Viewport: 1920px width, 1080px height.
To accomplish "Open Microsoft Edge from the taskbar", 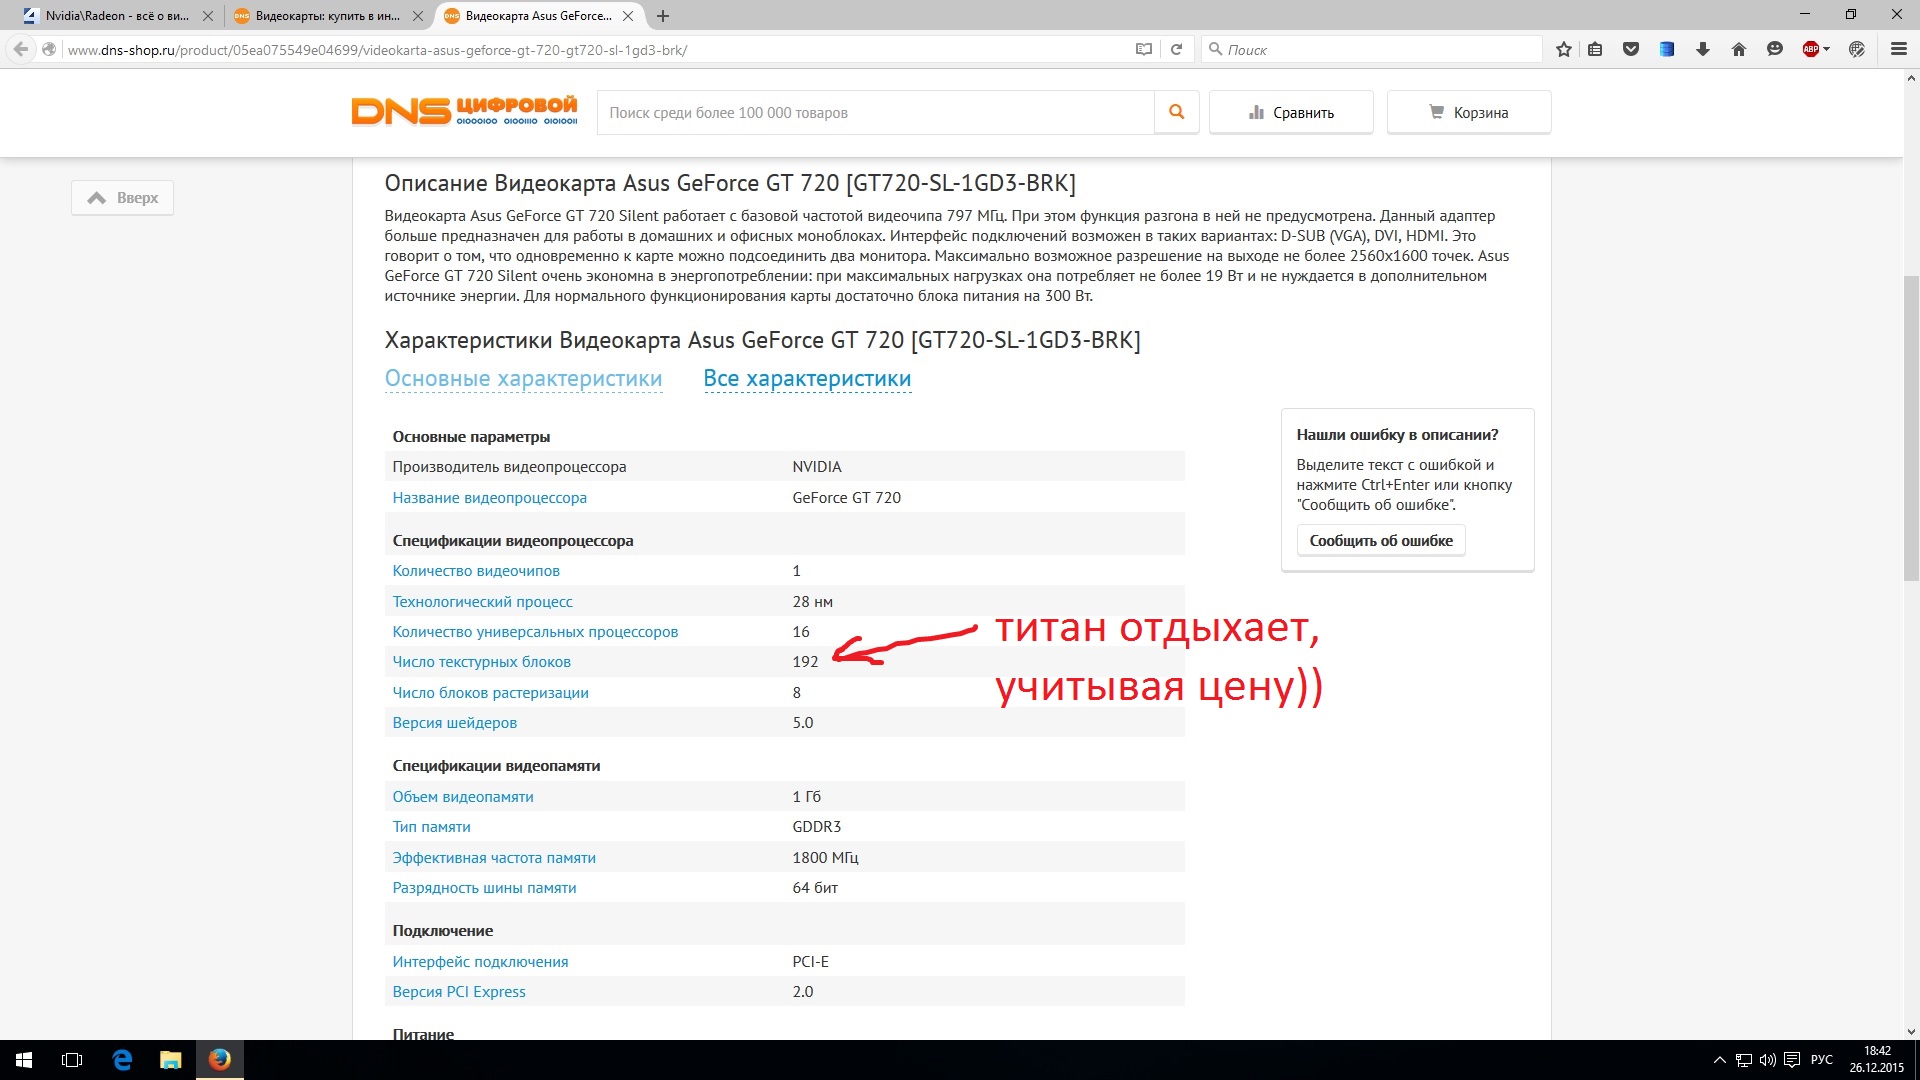I will (x=122, y=1060).
